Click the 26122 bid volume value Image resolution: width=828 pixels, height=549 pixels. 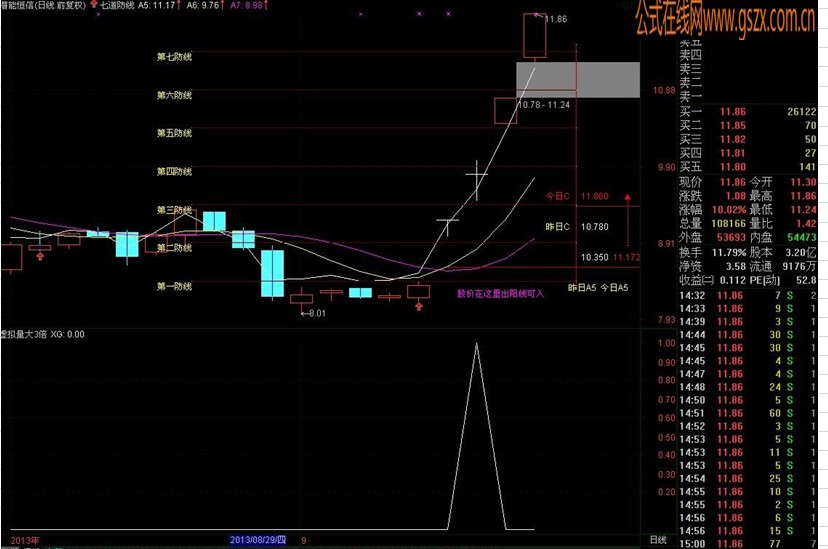point(802,112)
